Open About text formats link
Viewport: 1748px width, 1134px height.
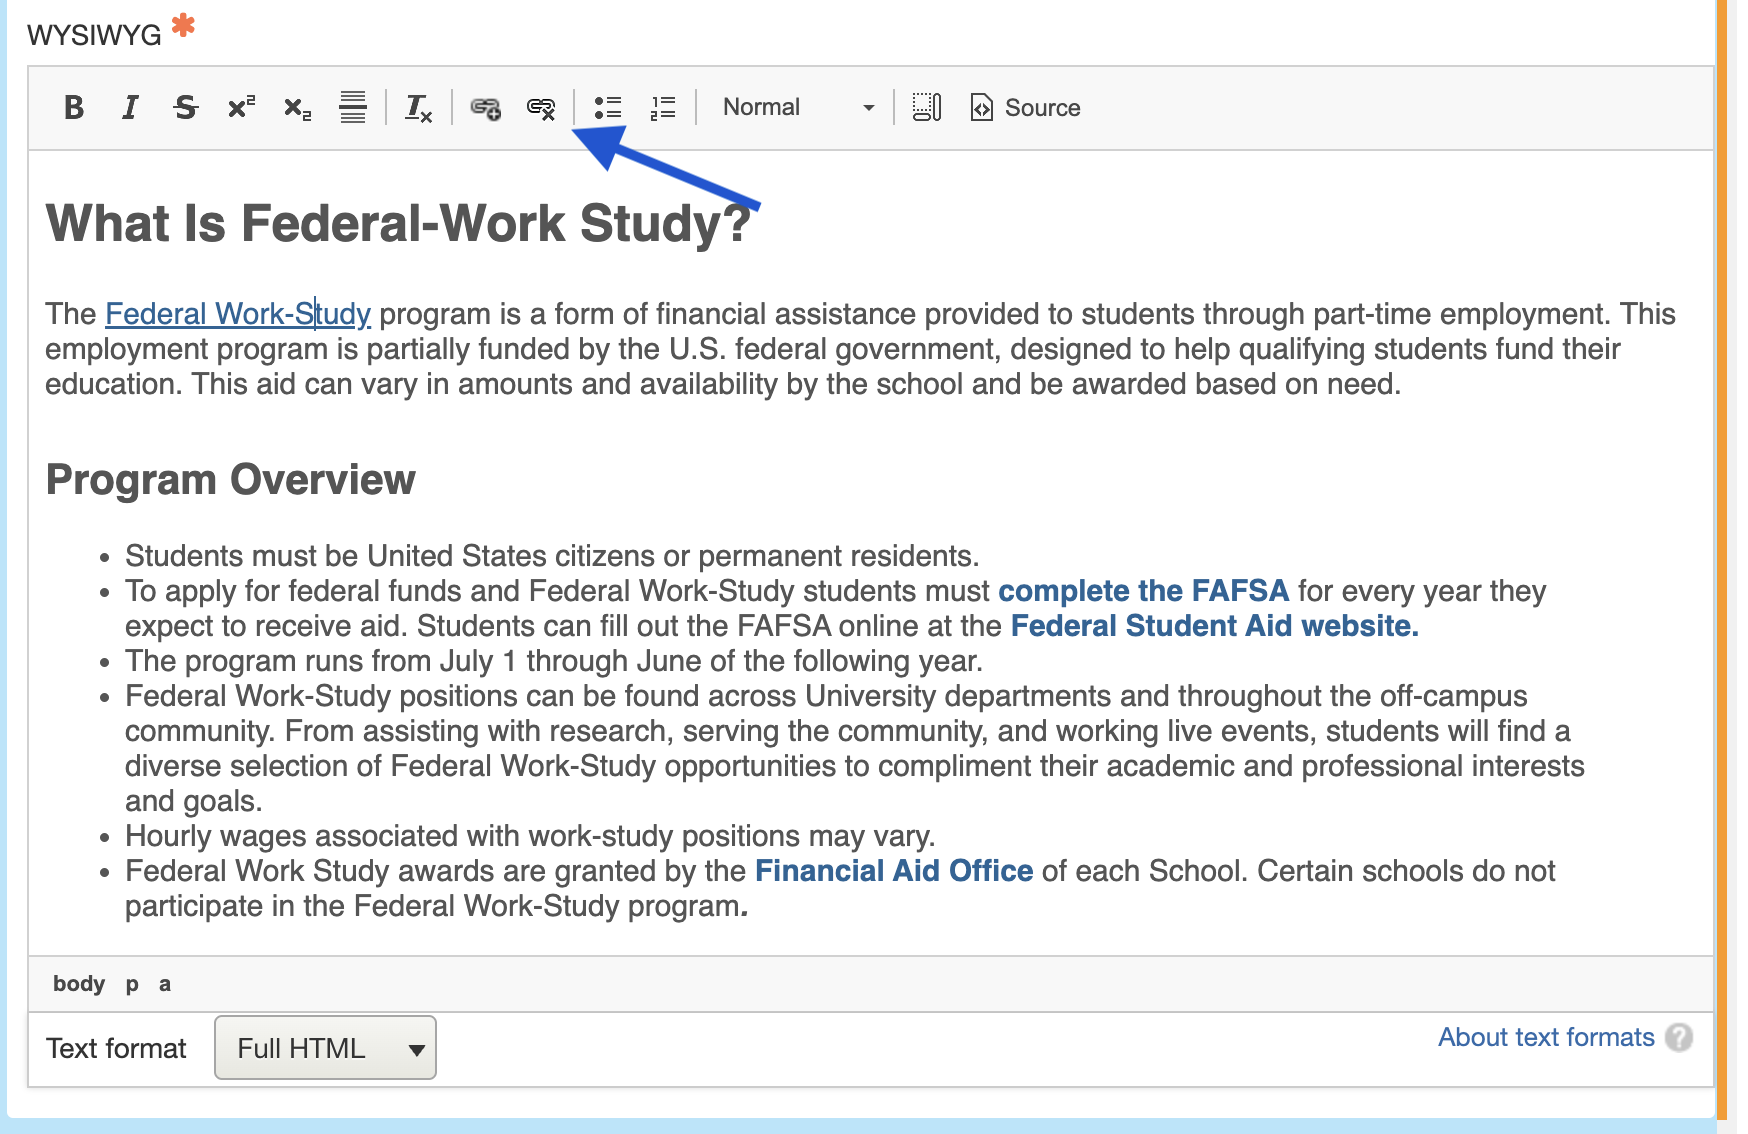click(x=1546, y=1037)
